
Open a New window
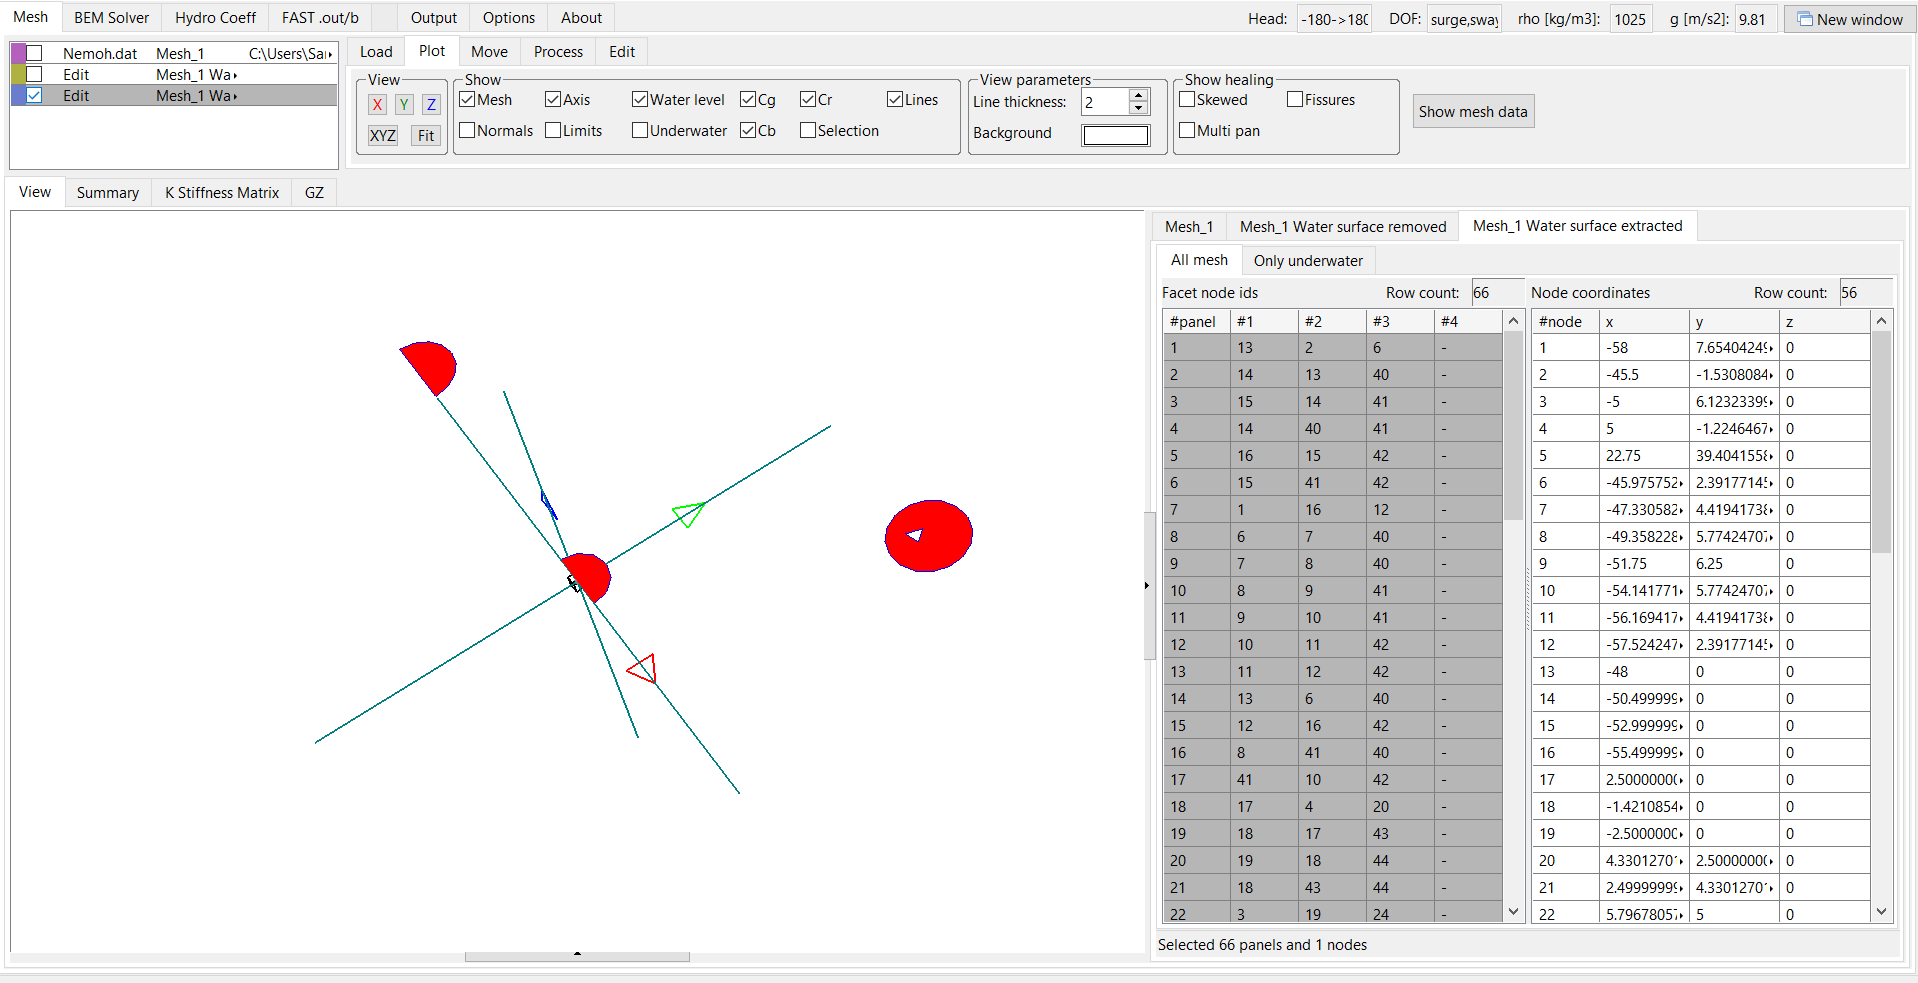pyautogui.click(x=1849, y=18)
